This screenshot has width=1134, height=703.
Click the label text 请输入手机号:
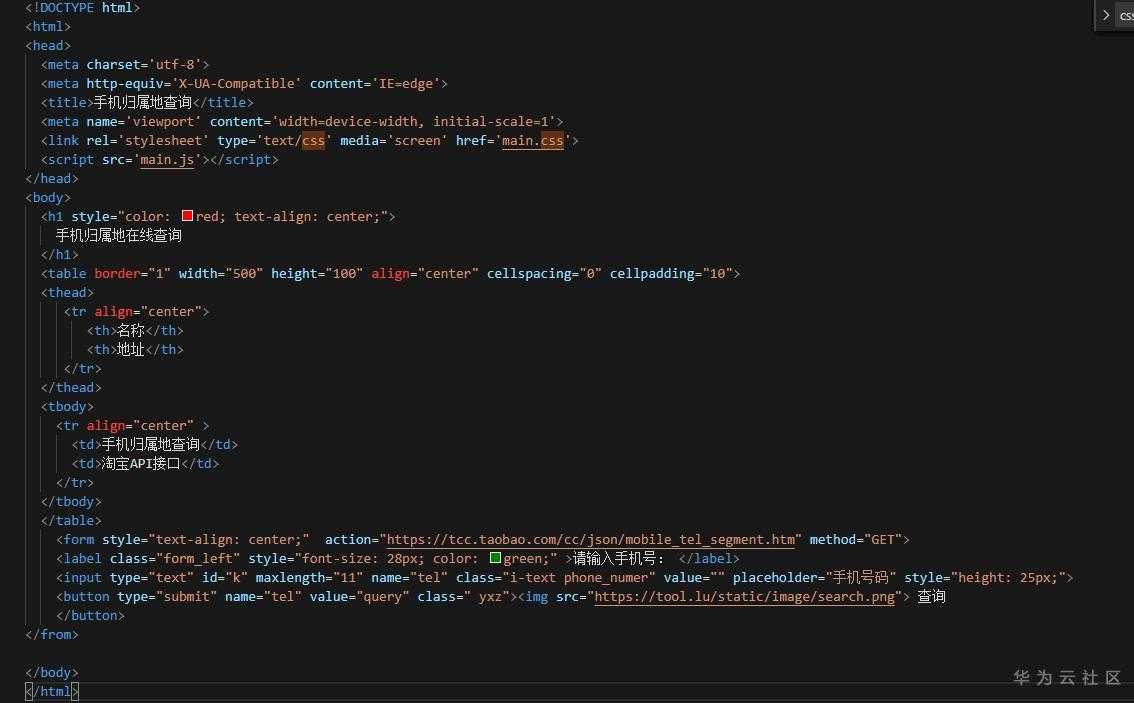click(618, 558)
